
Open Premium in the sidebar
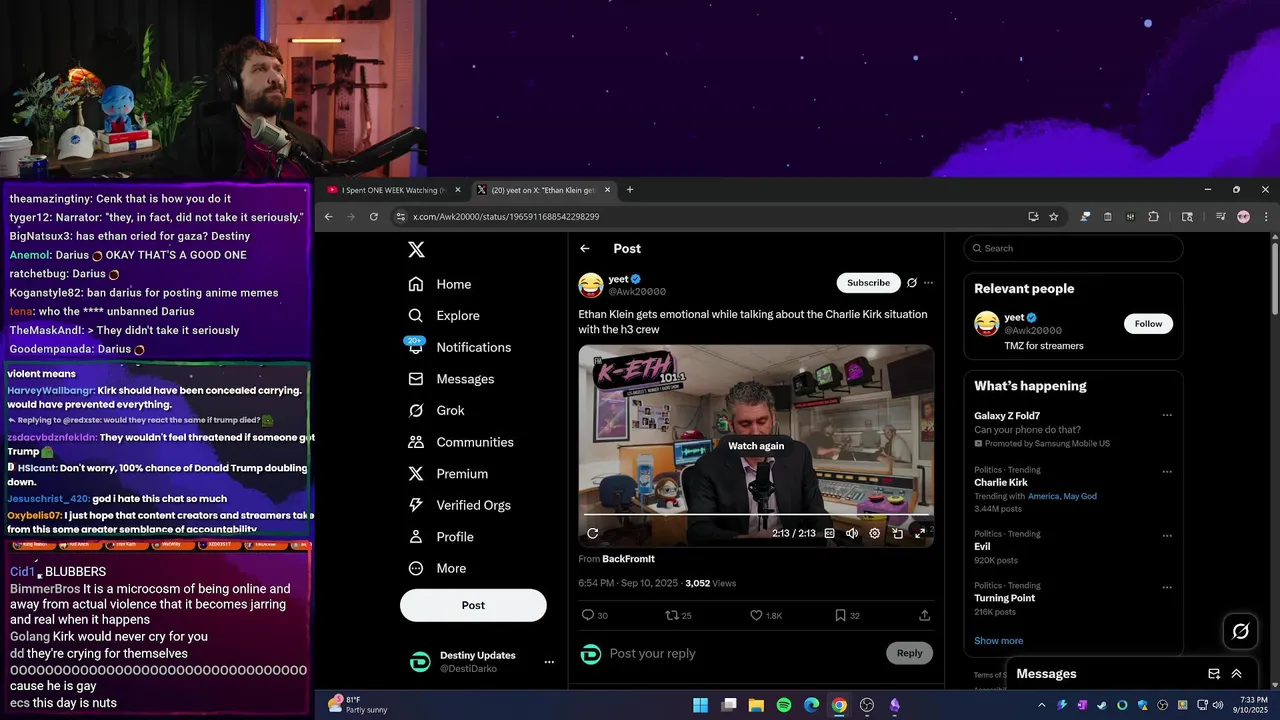pos(448,474)
